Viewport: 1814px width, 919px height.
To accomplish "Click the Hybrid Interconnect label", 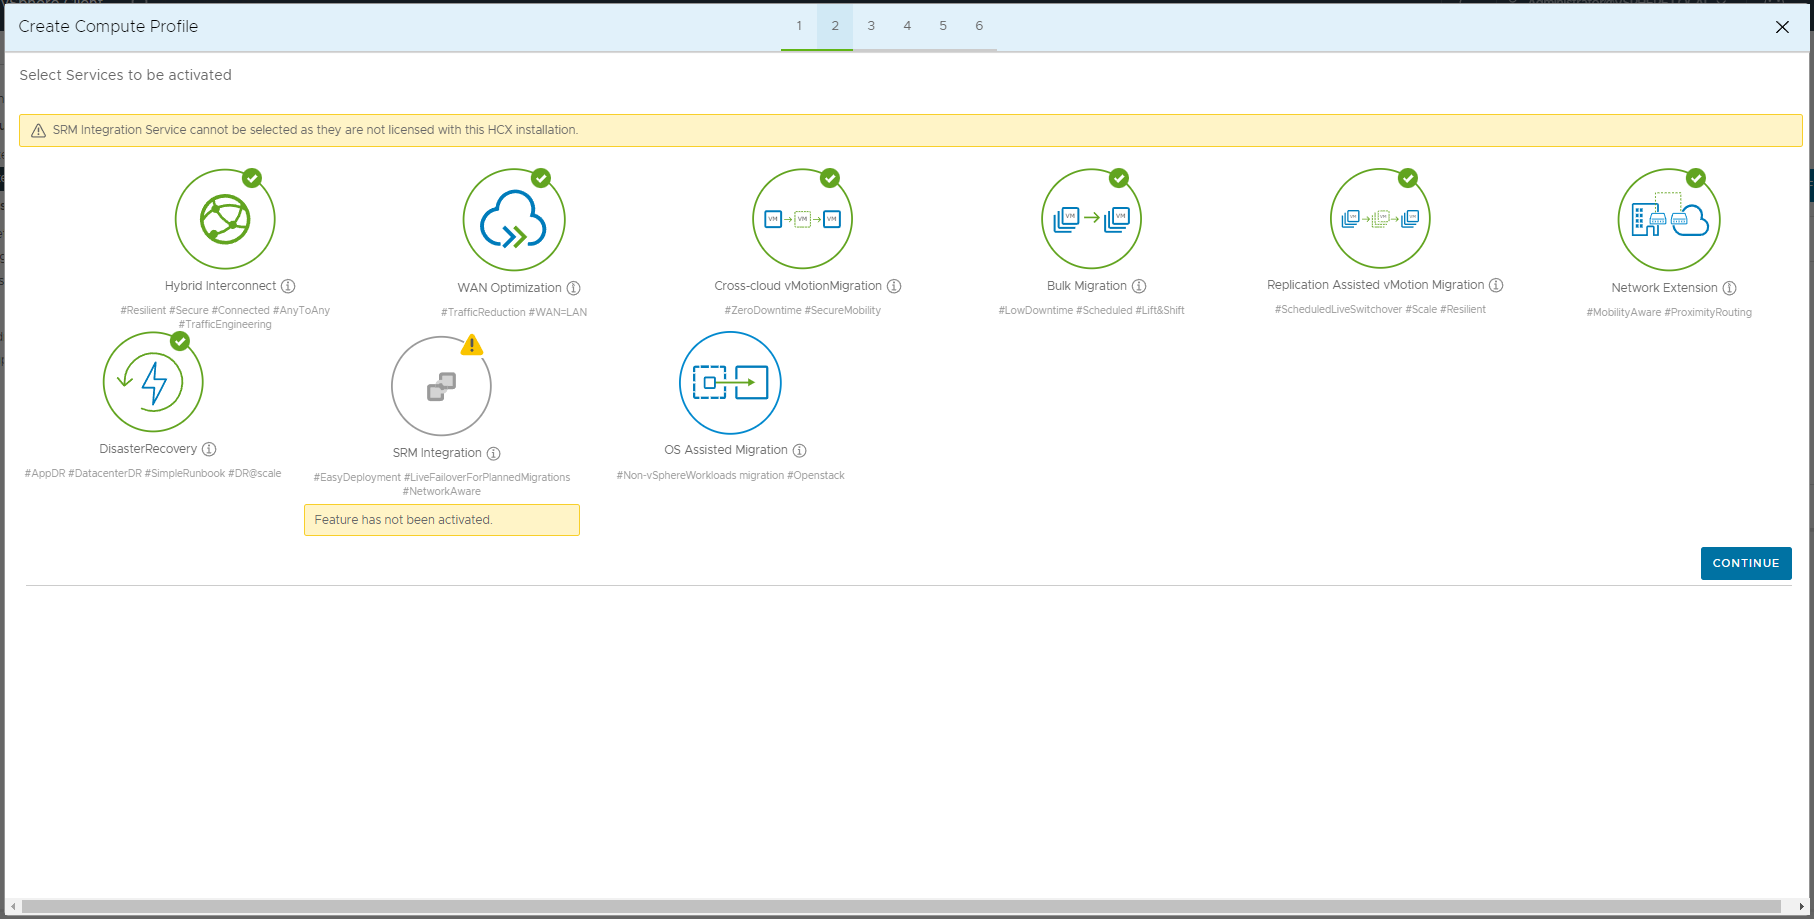I will pos(220,286).
